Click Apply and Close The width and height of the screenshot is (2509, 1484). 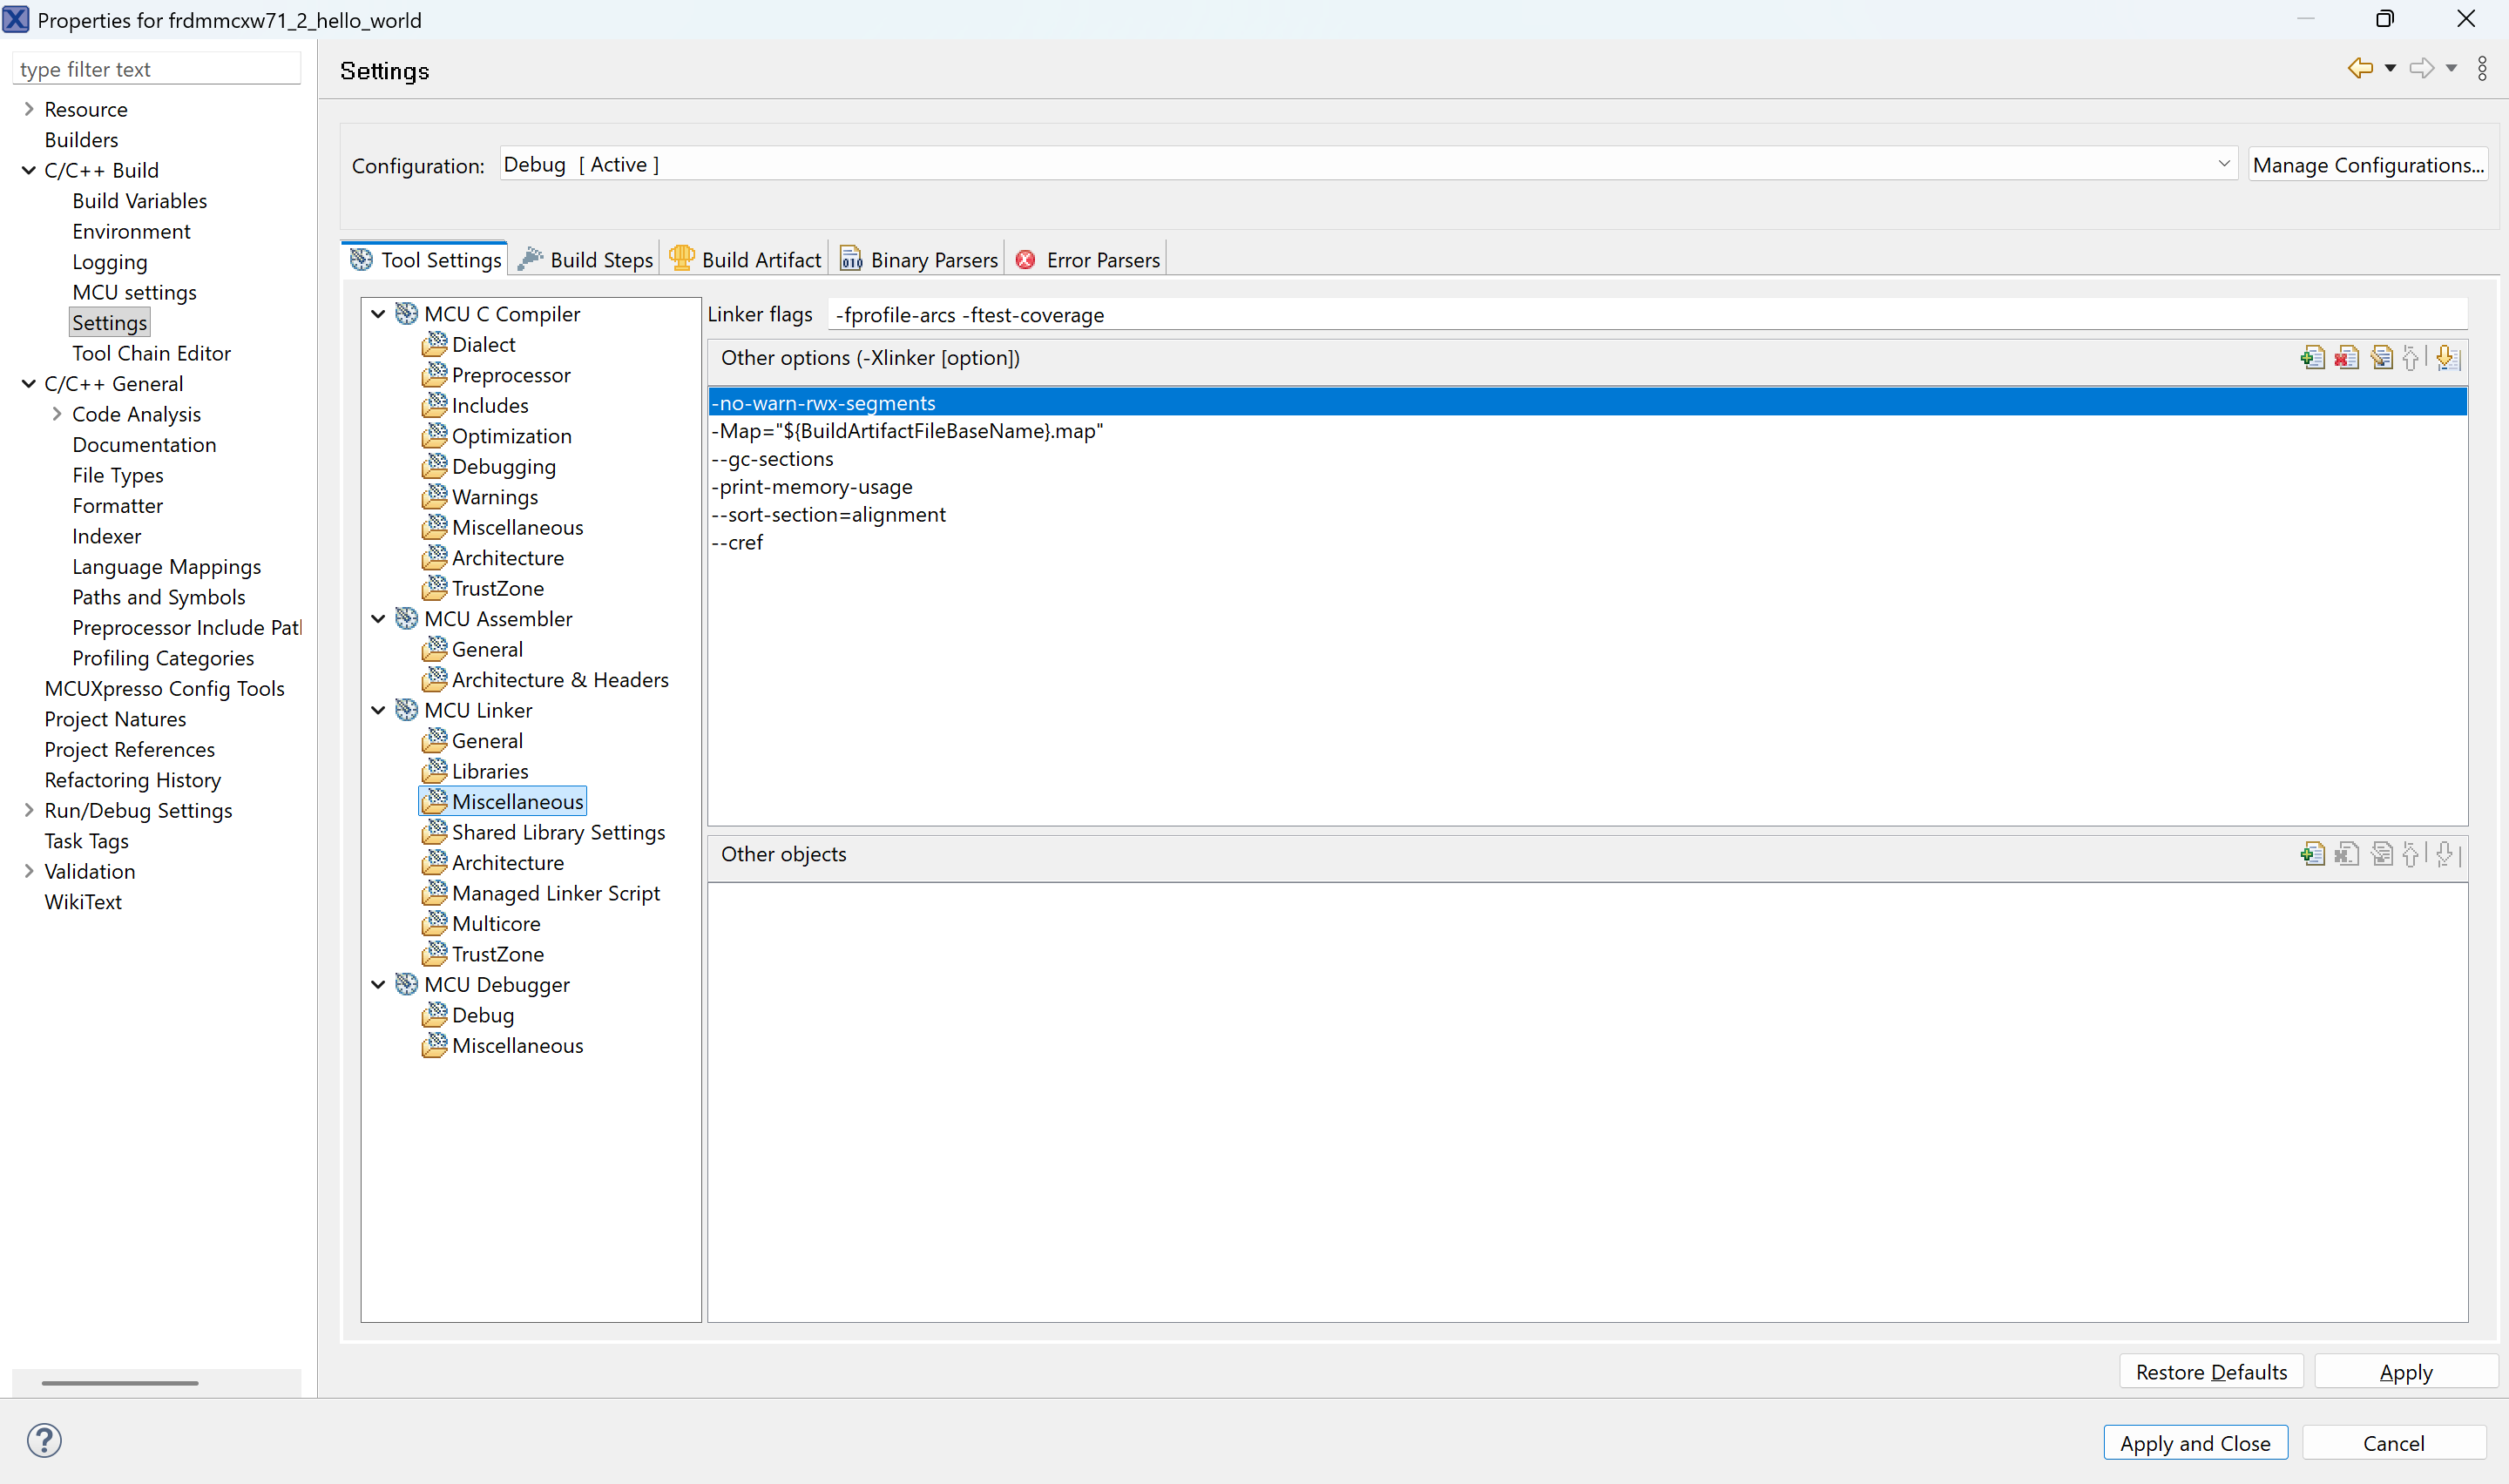coord(2195,1443)
